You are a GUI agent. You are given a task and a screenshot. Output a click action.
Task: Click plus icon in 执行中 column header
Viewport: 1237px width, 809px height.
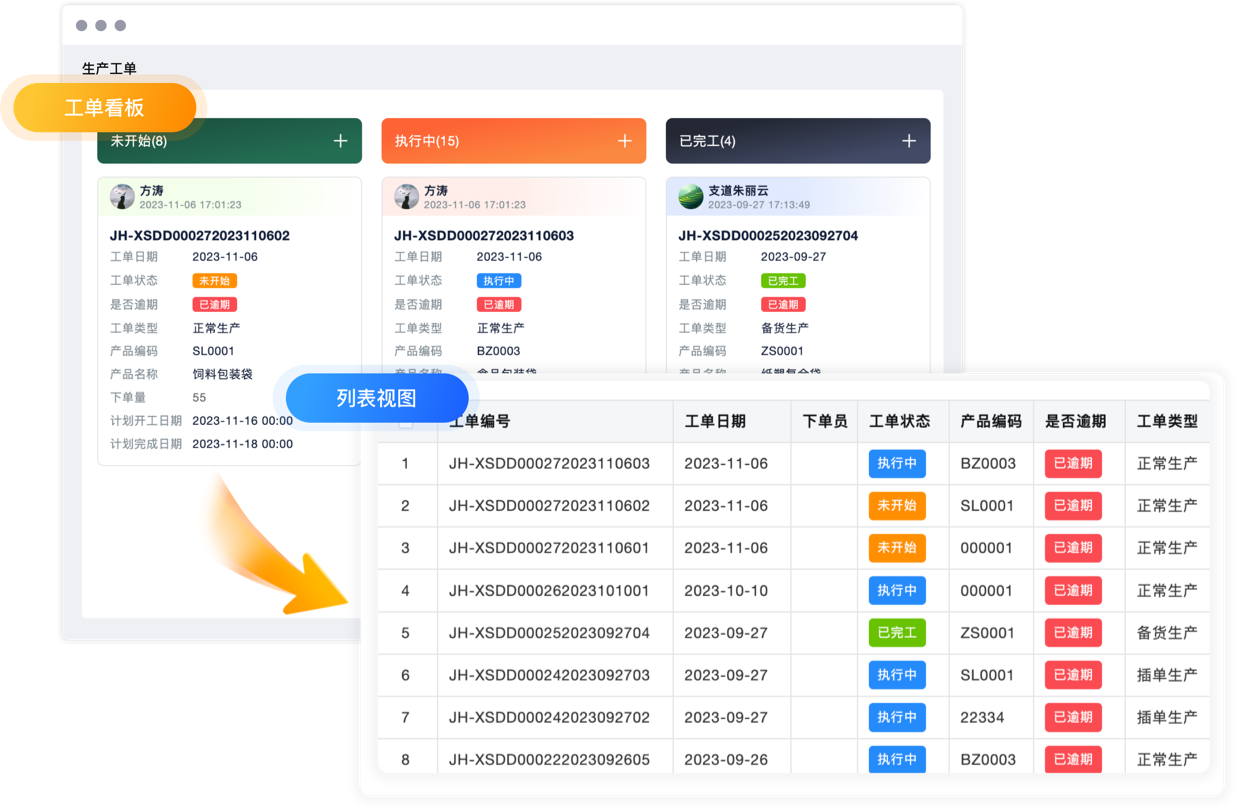[x=624, y=141]
